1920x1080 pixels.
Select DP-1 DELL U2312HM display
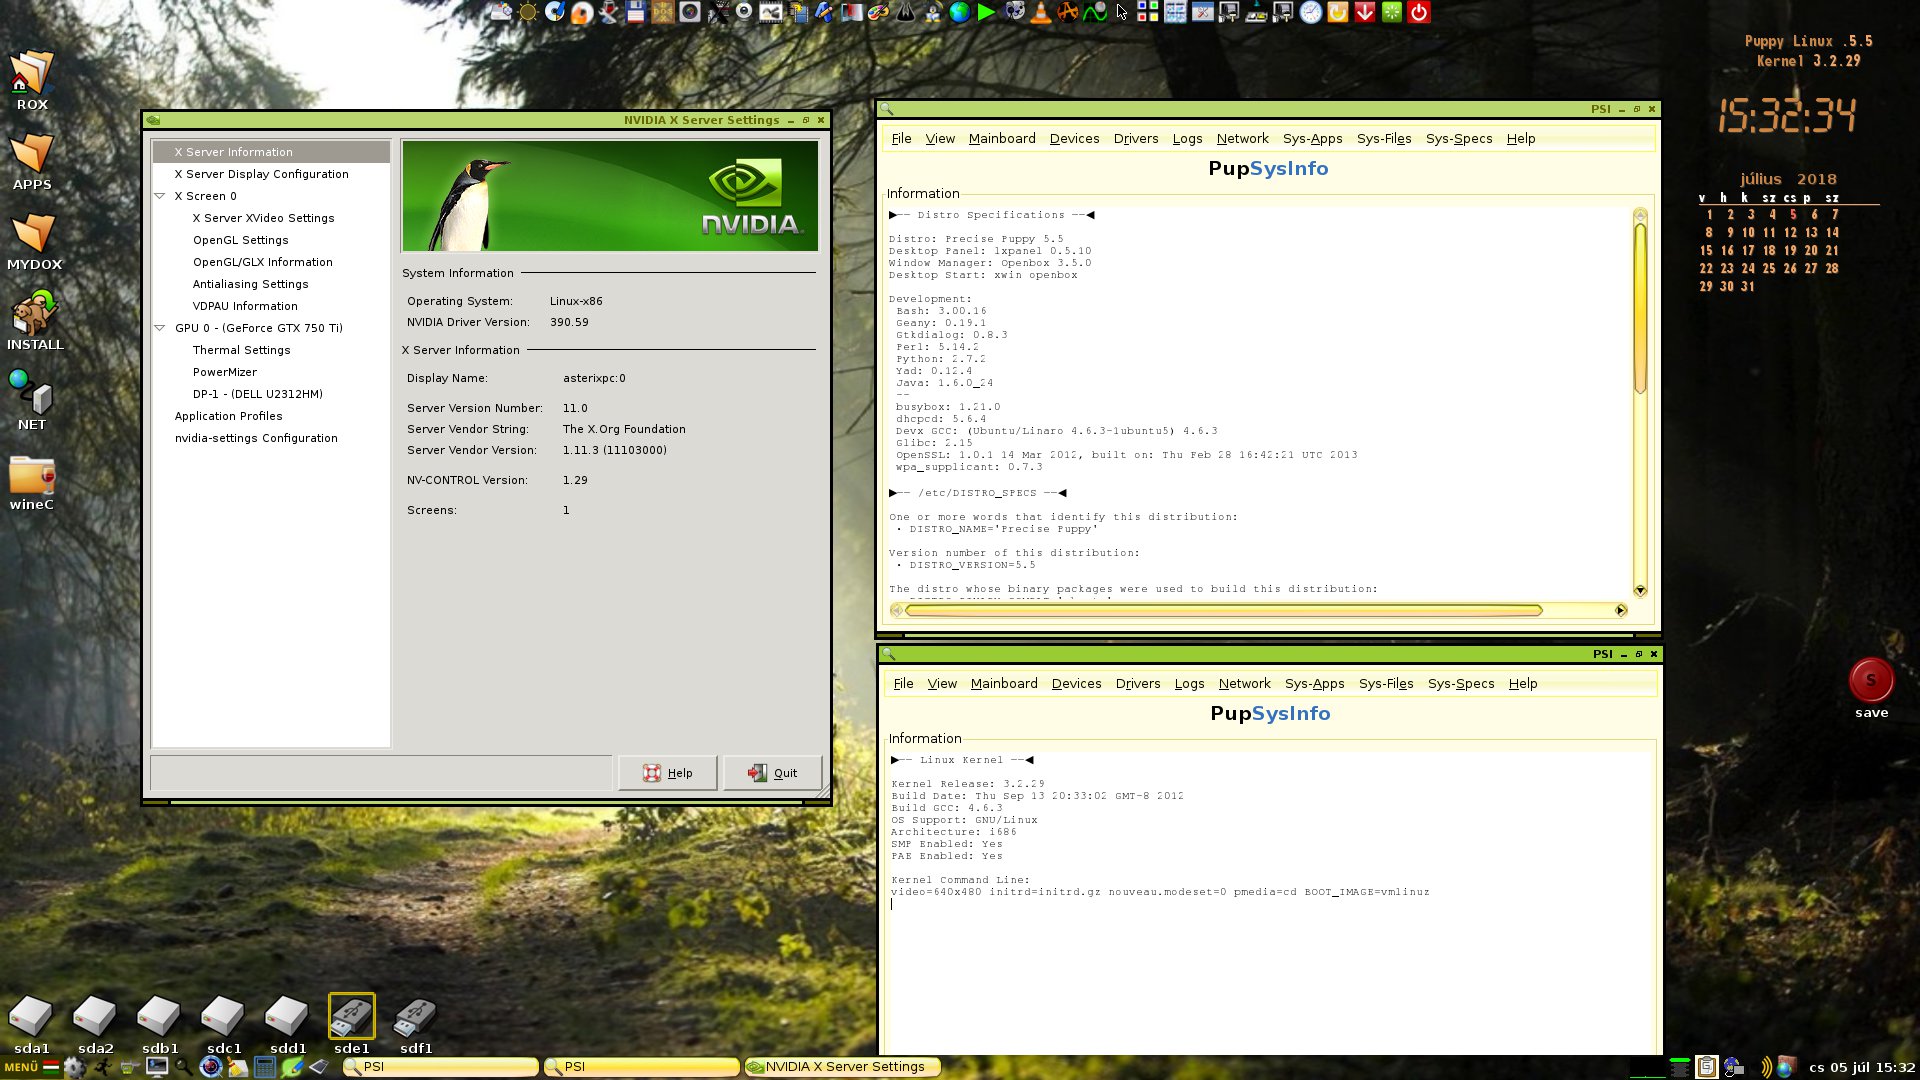click(257, 394)
